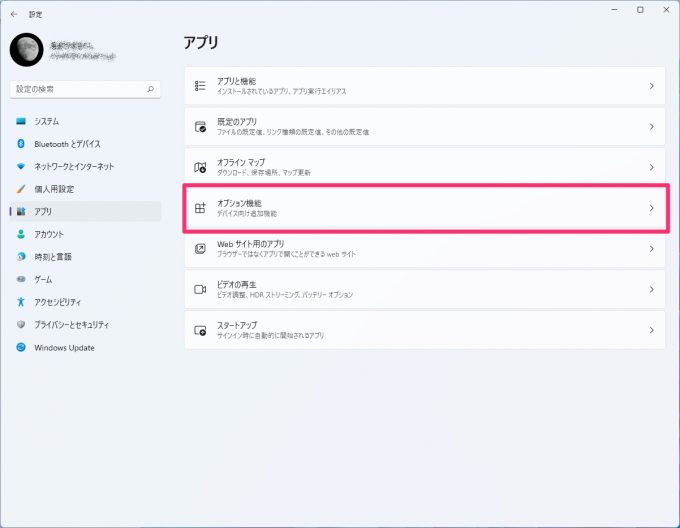Open the 既定のアプリ settings row
The image size is (680, 528).
click(x=425, y=127)
